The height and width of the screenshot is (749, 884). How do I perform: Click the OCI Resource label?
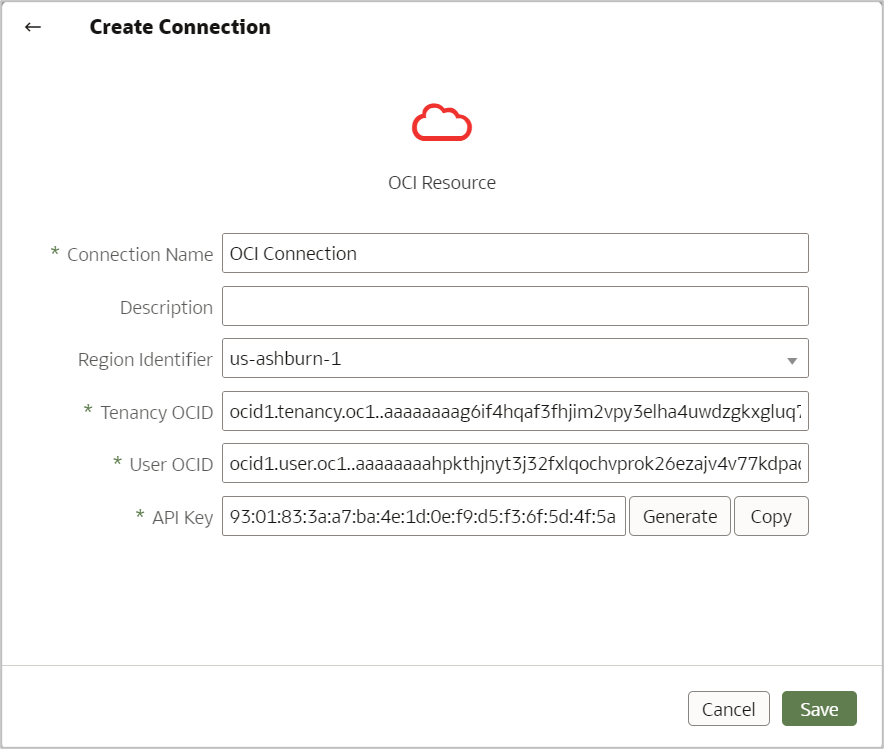point(441,183)
